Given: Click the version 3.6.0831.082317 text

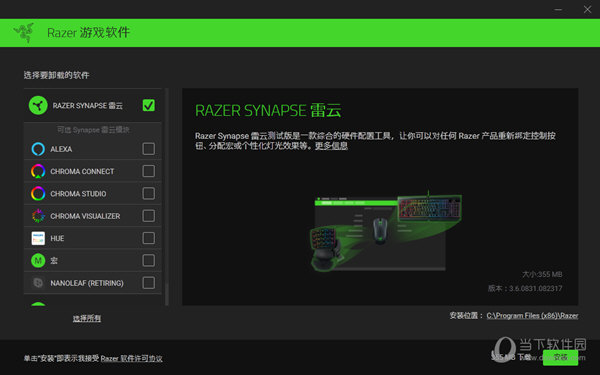Looking at the screenshot, I should click(525, 288).
